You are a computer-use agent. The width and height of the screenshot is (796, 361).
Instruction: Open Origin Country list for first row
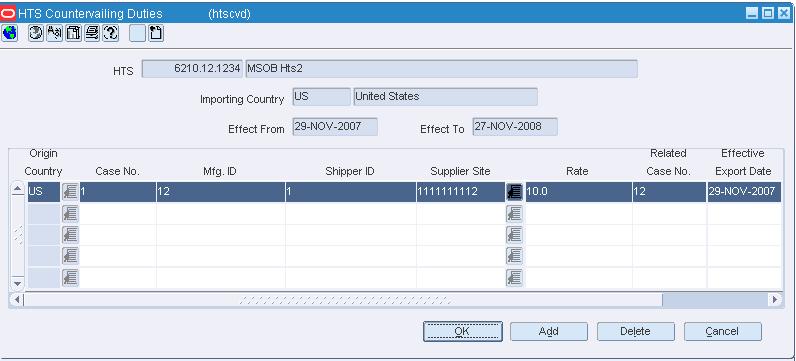70,192
